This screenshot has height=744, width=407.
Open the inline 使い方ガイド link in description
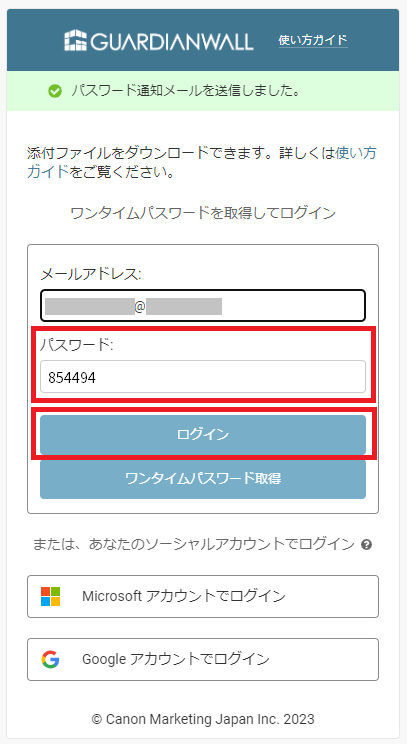pos(201,162)
